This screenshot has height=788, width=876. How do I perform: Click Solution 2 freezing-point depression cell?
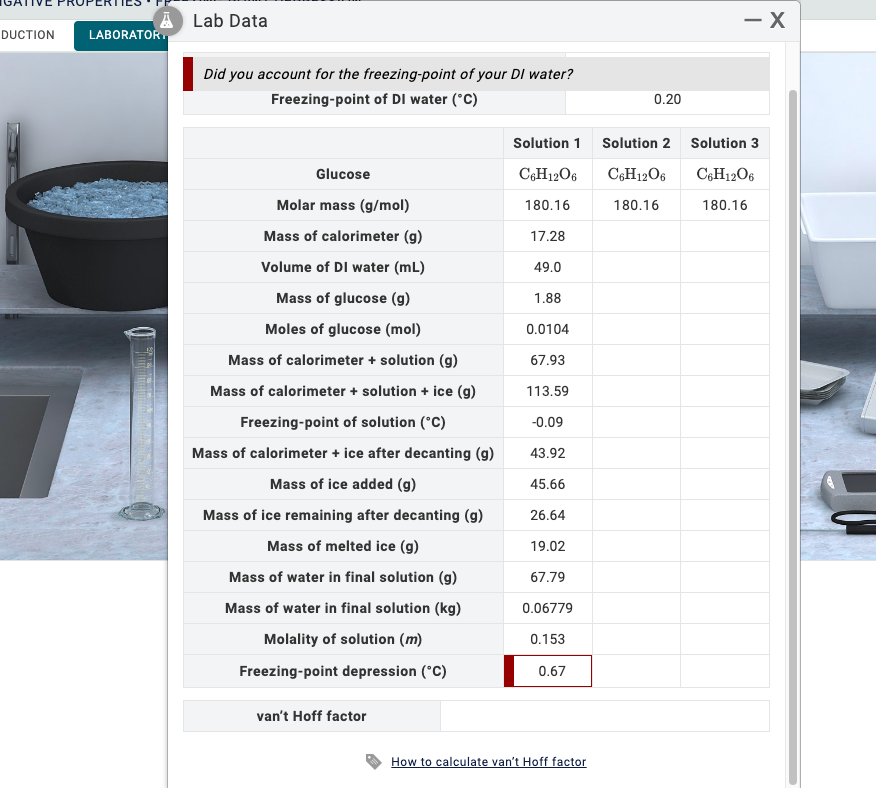click(636, 671)
